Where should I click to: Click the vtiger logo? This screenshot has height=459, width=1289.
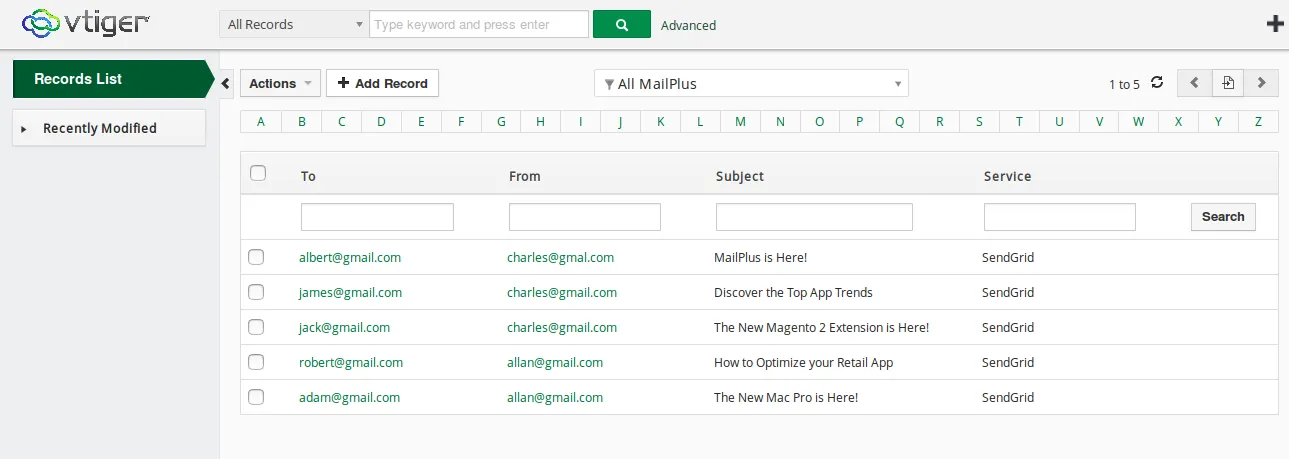coord(86,22)
